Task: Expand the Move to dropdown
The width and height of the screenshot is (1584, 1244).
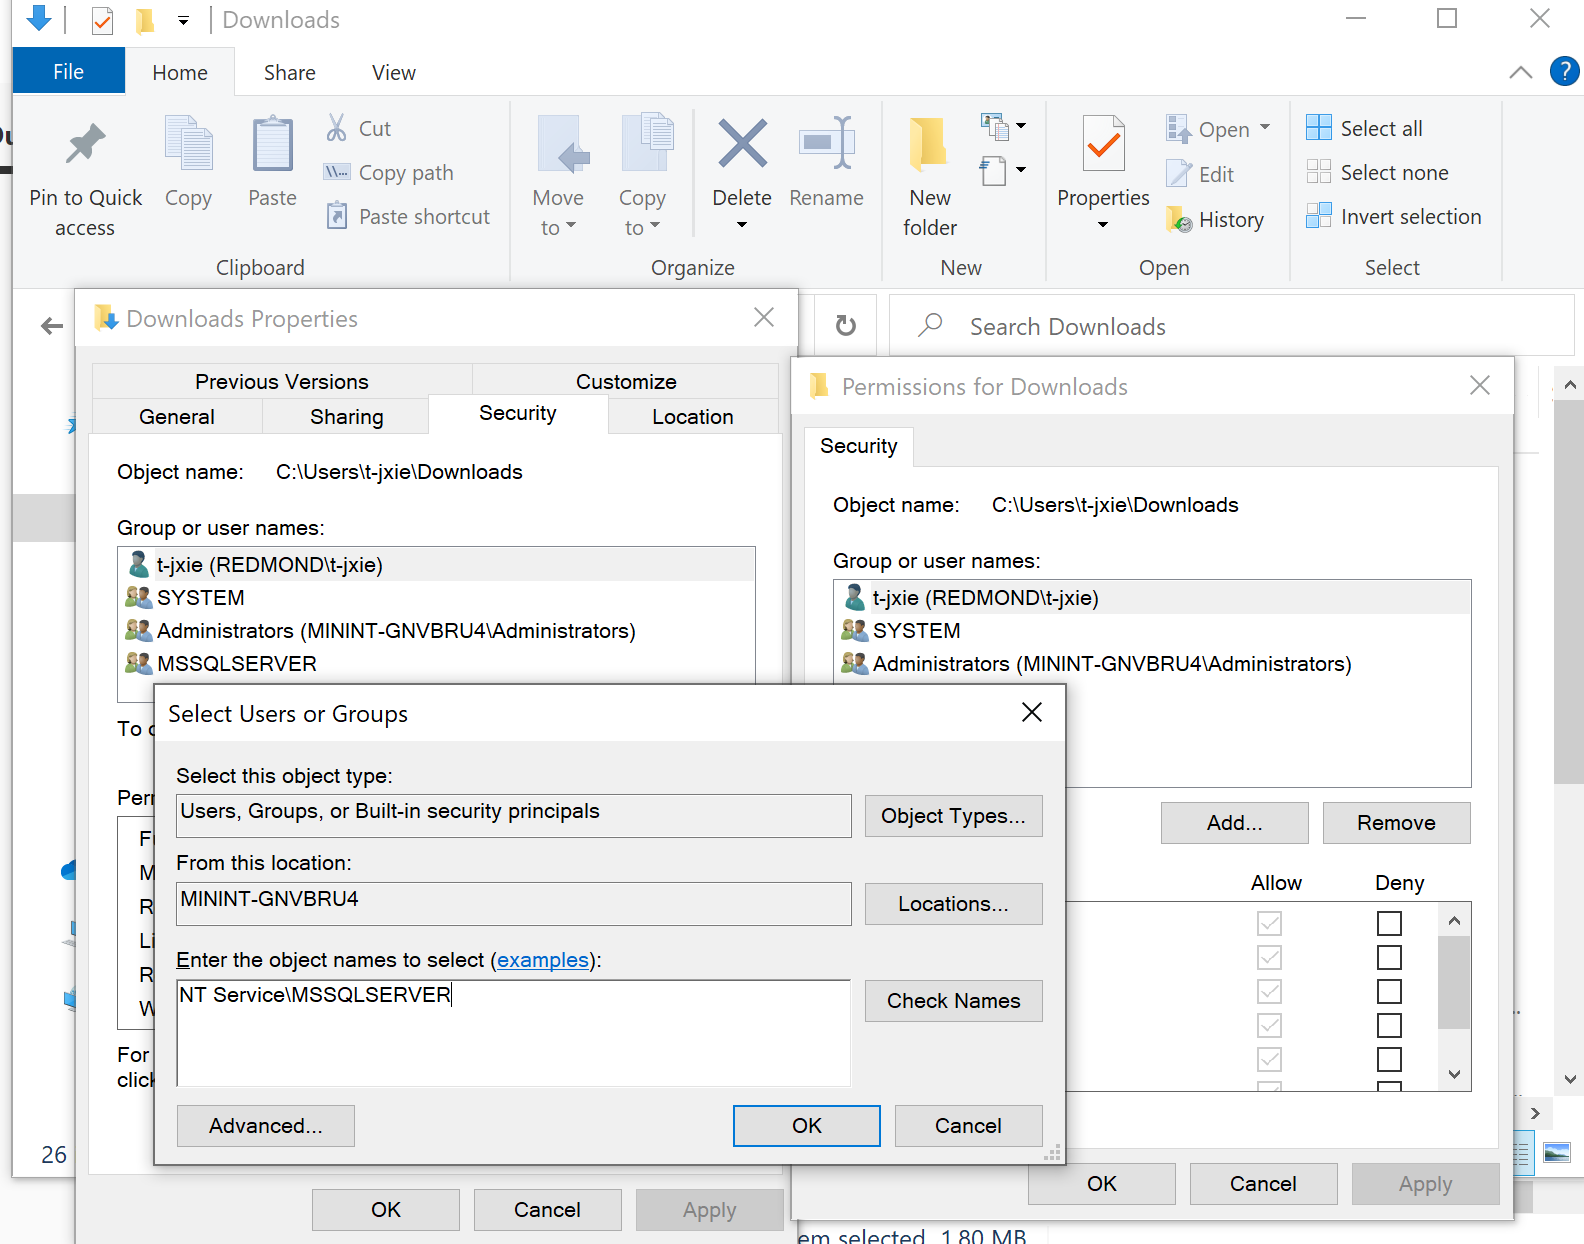Action: click(558, 227)
